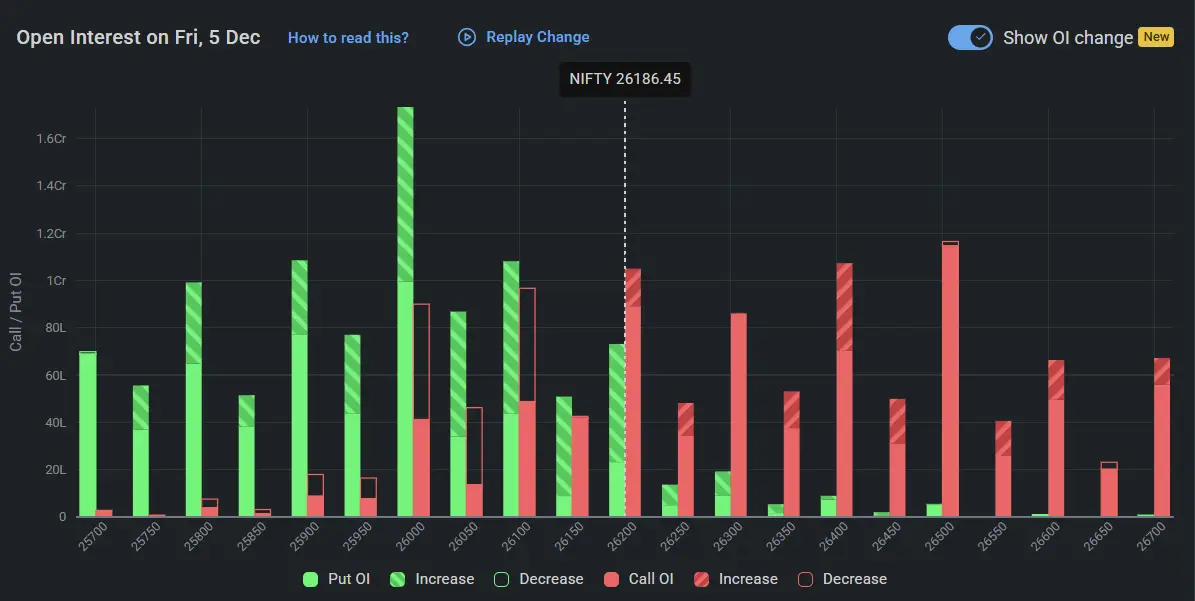Disable the Show OI change toggle
Screen dimensions: 1195x601
[x=970, y=37]
